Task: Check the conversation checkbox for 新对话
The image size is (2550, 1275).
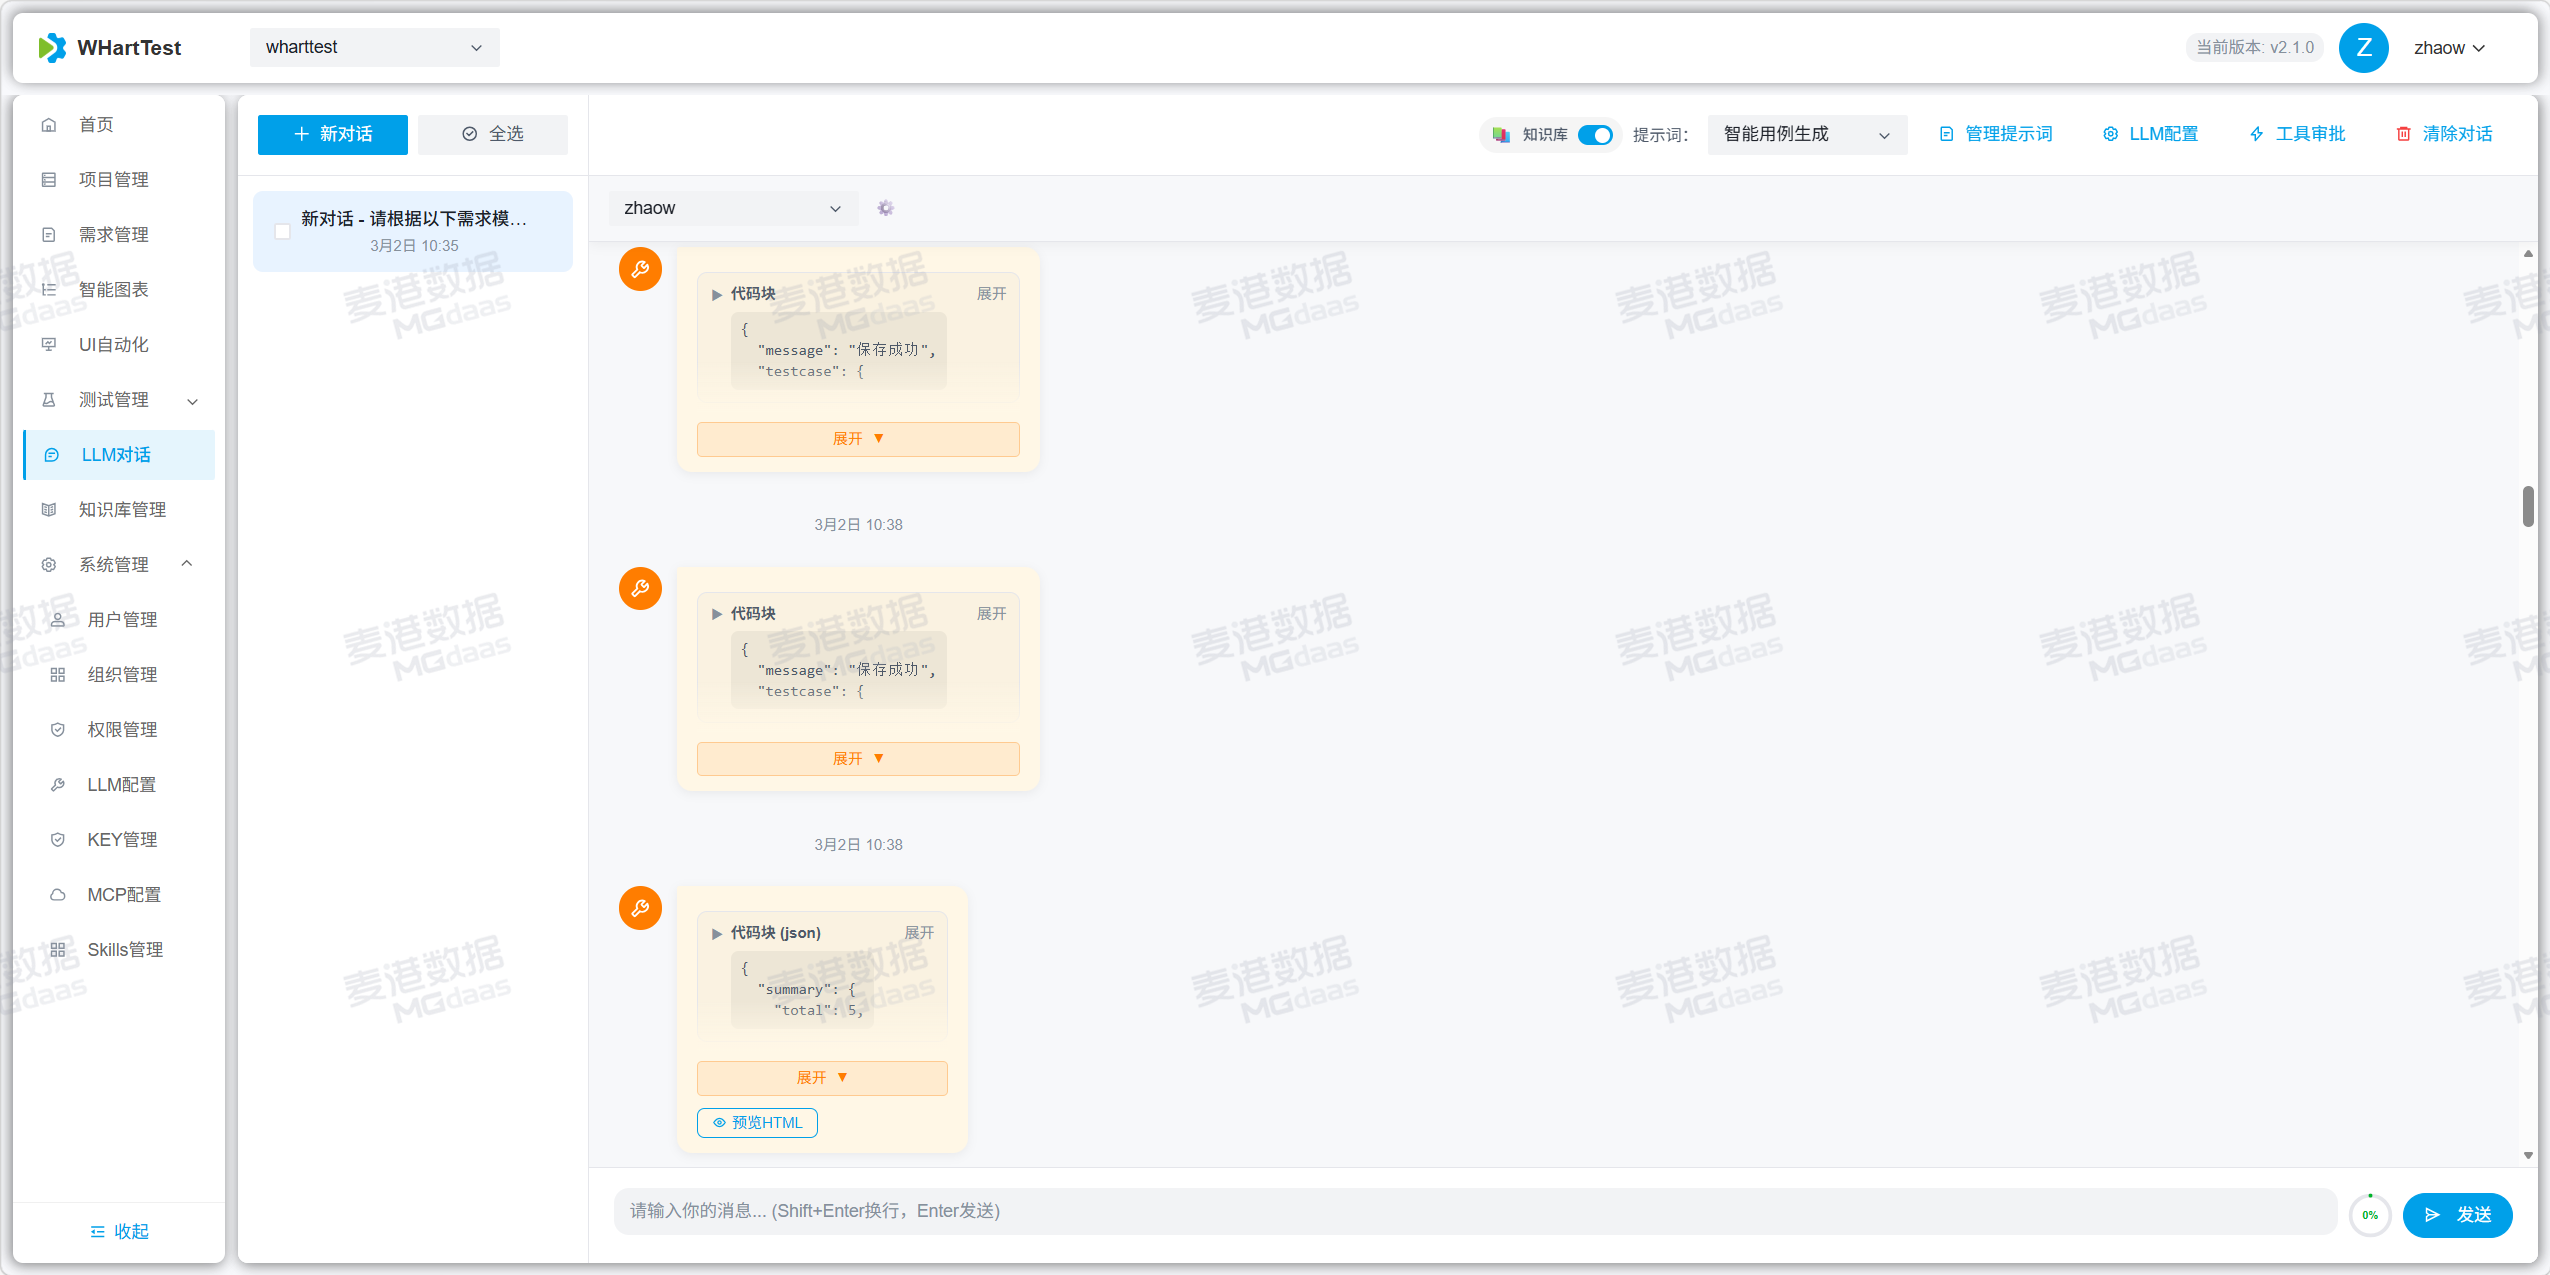Action: click(x=283, y=232)
